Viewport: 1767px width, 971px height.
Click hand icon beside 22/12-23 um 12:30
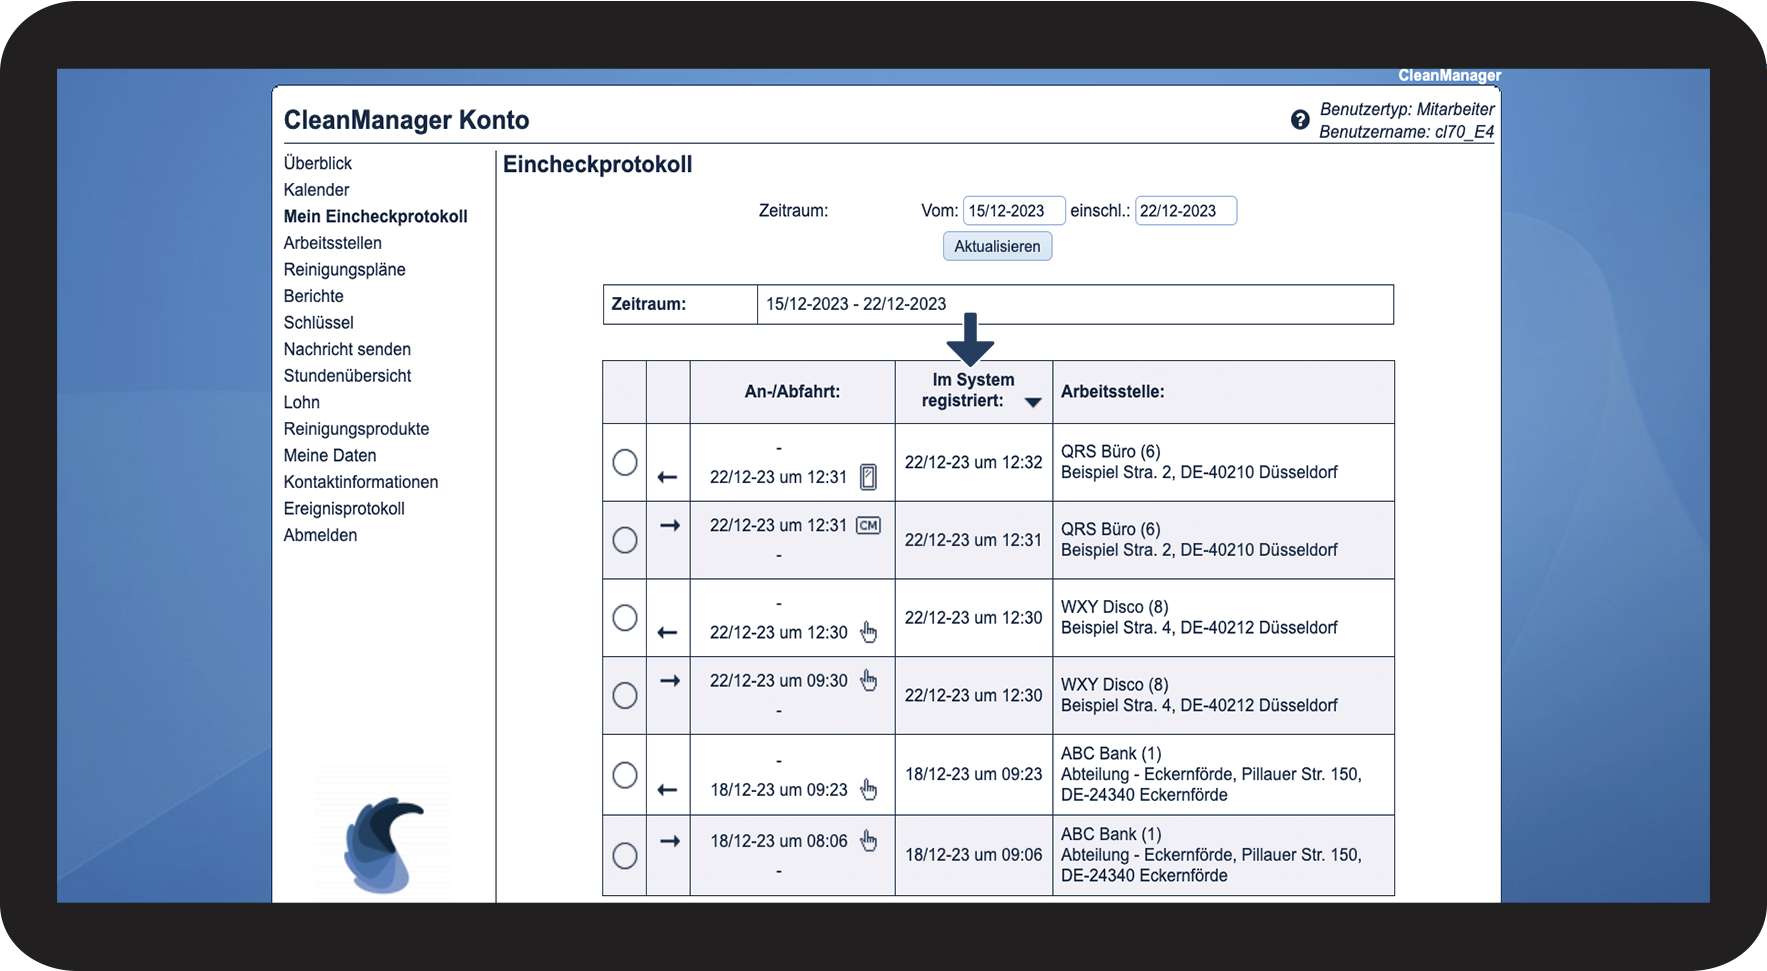[x=868, y=632]
